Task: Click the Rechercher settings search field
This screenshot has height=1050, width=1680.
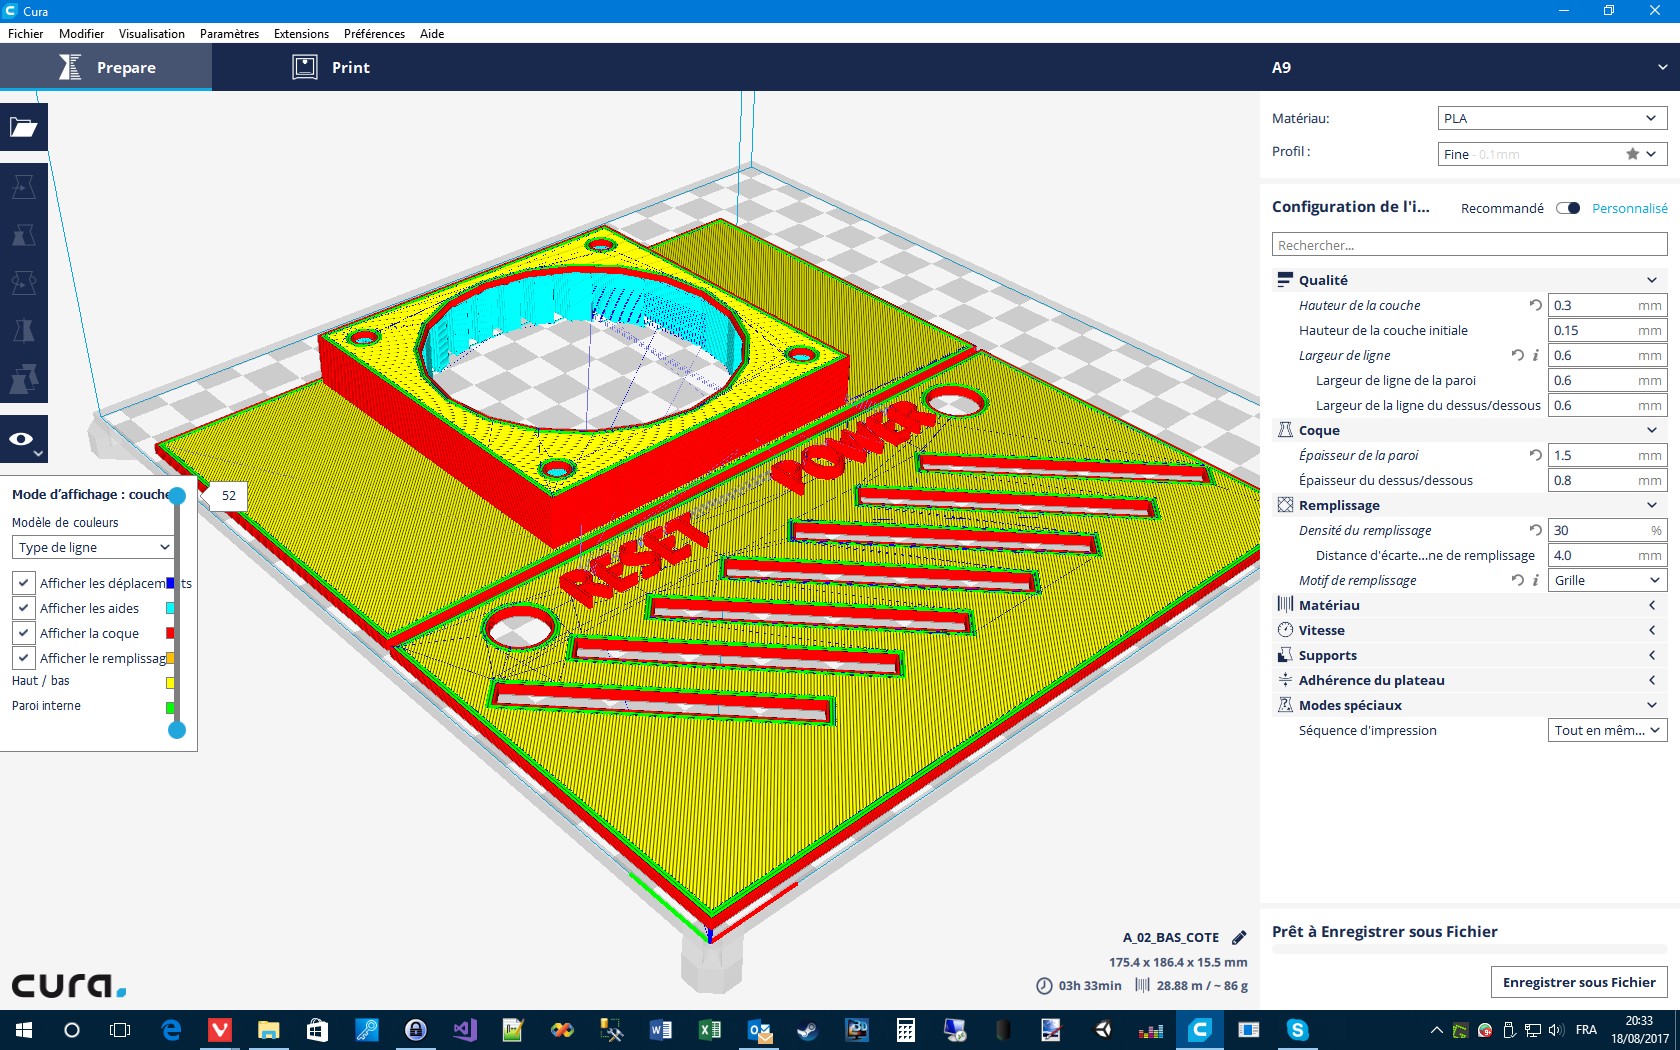Action: click(x=1469, y=244)
